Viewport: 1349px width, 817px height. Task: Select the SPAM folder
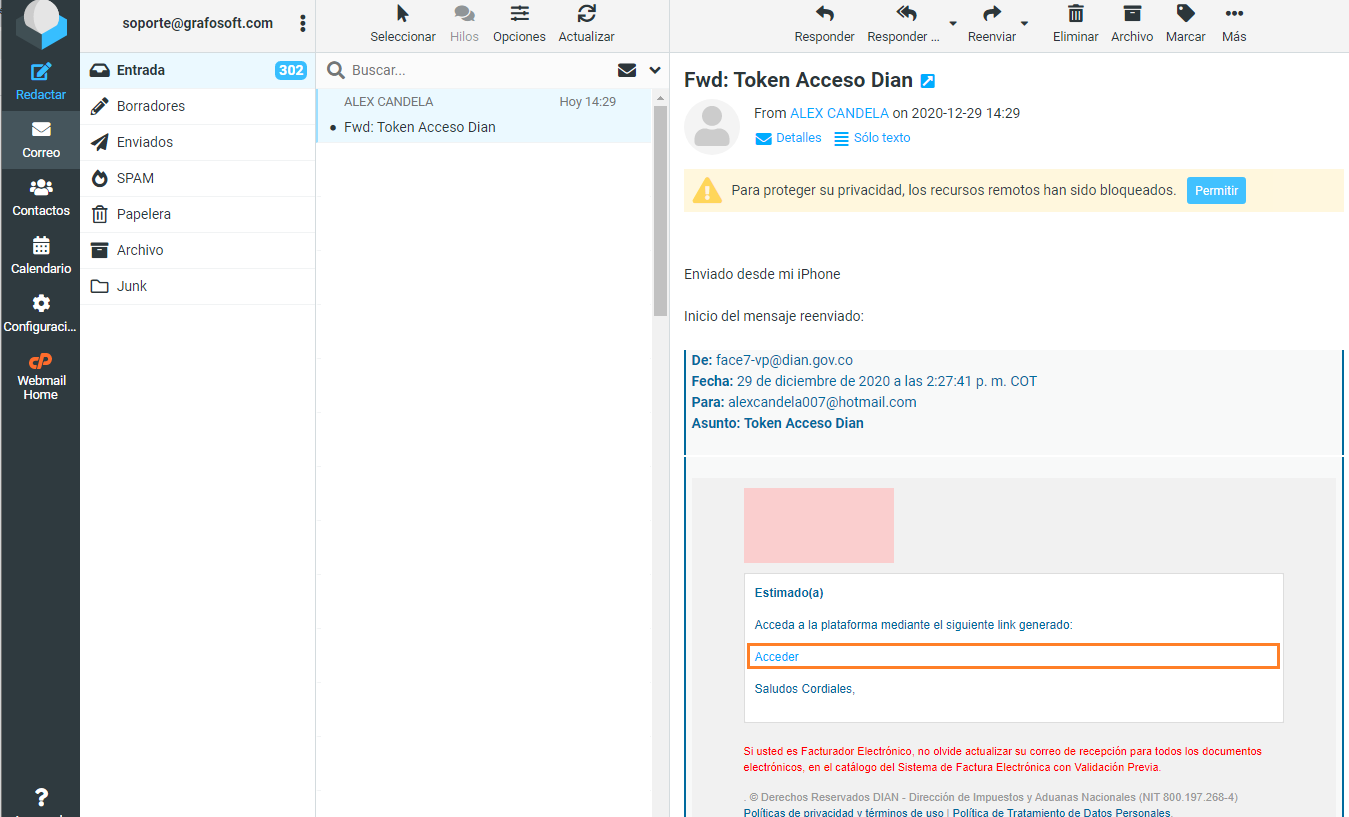tap(135, 178)
